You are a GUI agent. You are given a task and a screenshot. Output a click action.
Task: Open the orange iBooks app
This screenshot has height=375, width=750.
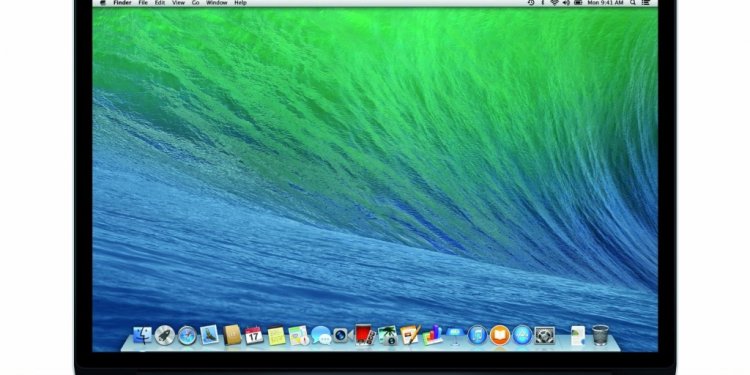499,335
